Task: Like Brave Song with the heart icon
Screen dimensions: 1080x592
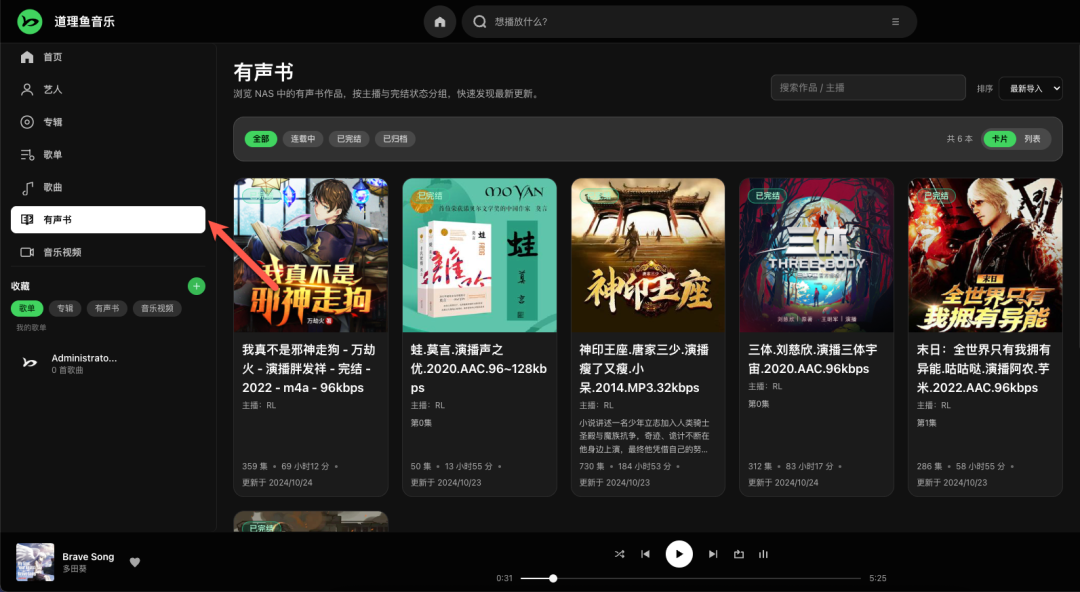Action: (x=135, y=562)
